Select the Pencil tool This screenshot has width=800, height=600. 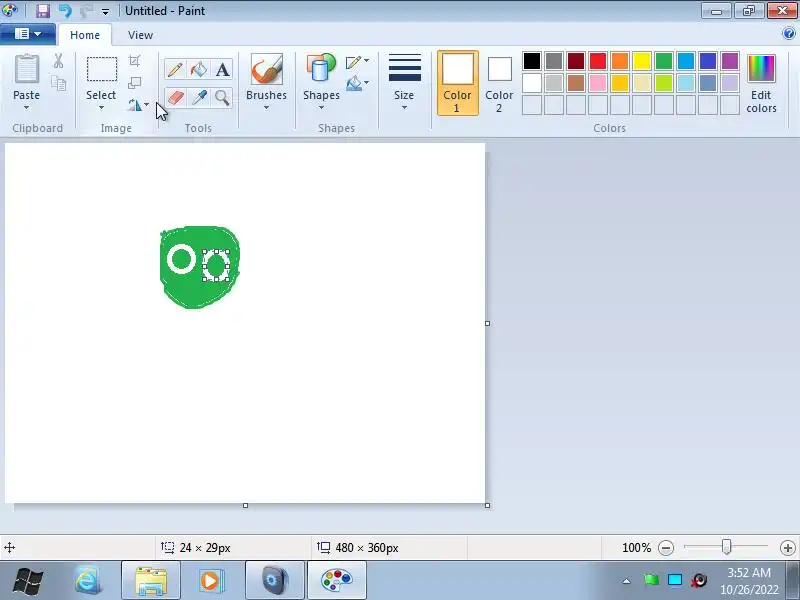pos(175,69)
